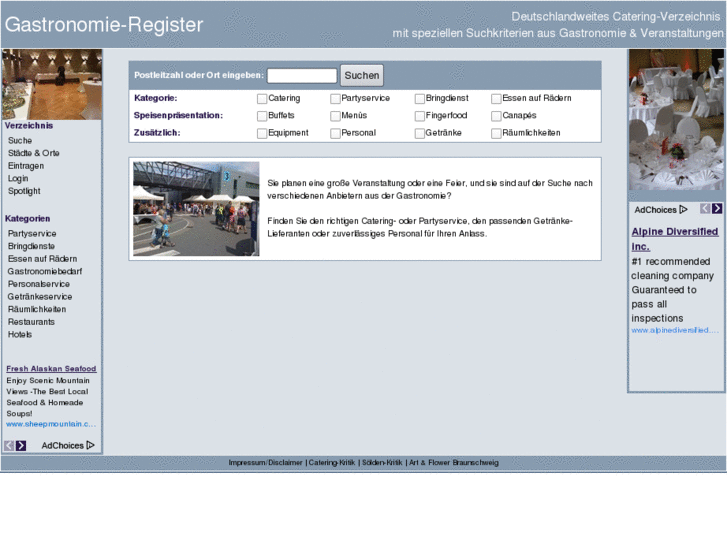Check the Bringdienst category
This screenshot has height=545, width=727.
[x=420, y=98]
